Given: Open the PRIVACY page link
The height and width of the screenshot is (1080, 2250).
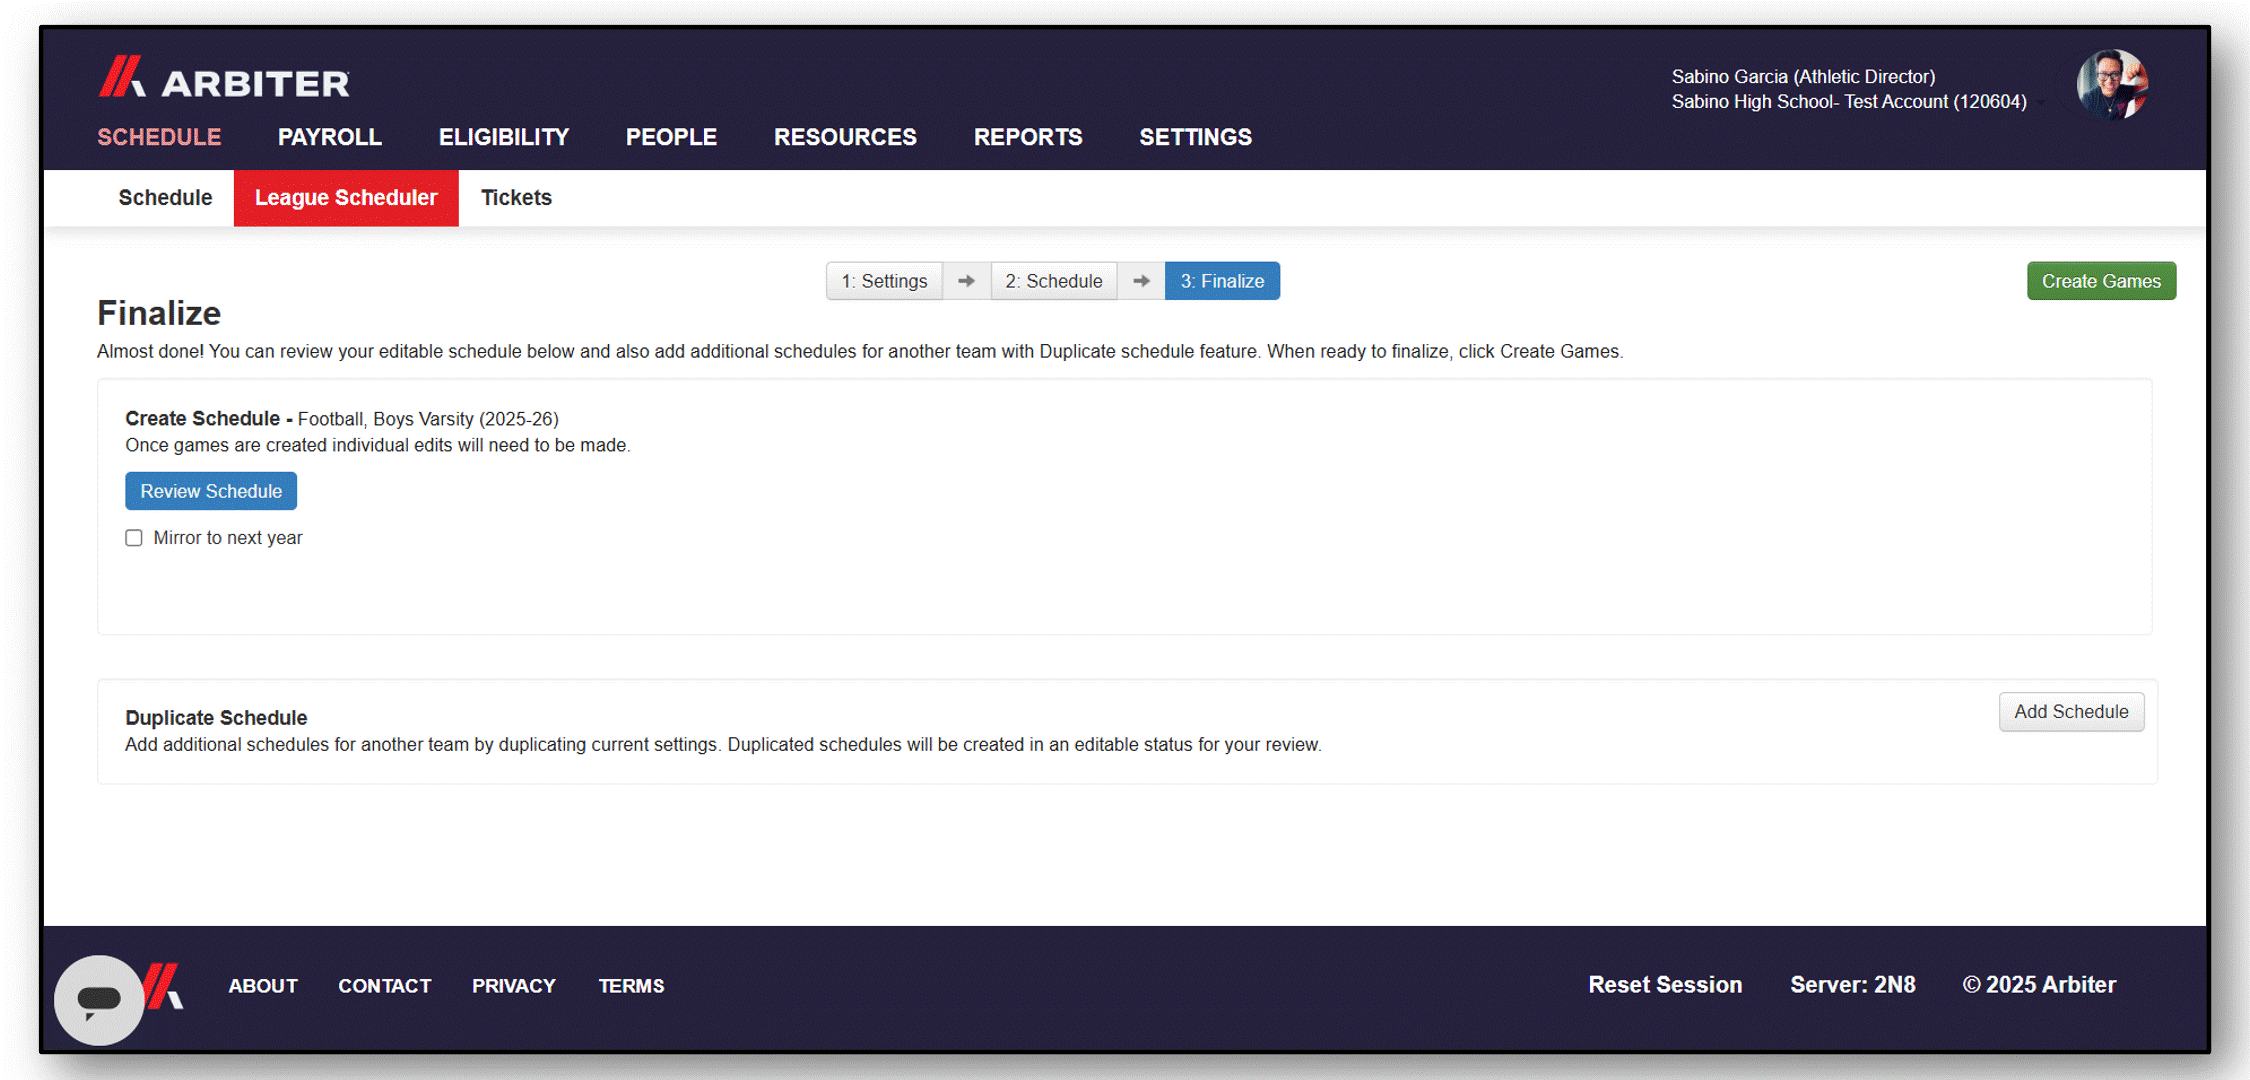Looking at the screenshot, I should coord(513,985).
